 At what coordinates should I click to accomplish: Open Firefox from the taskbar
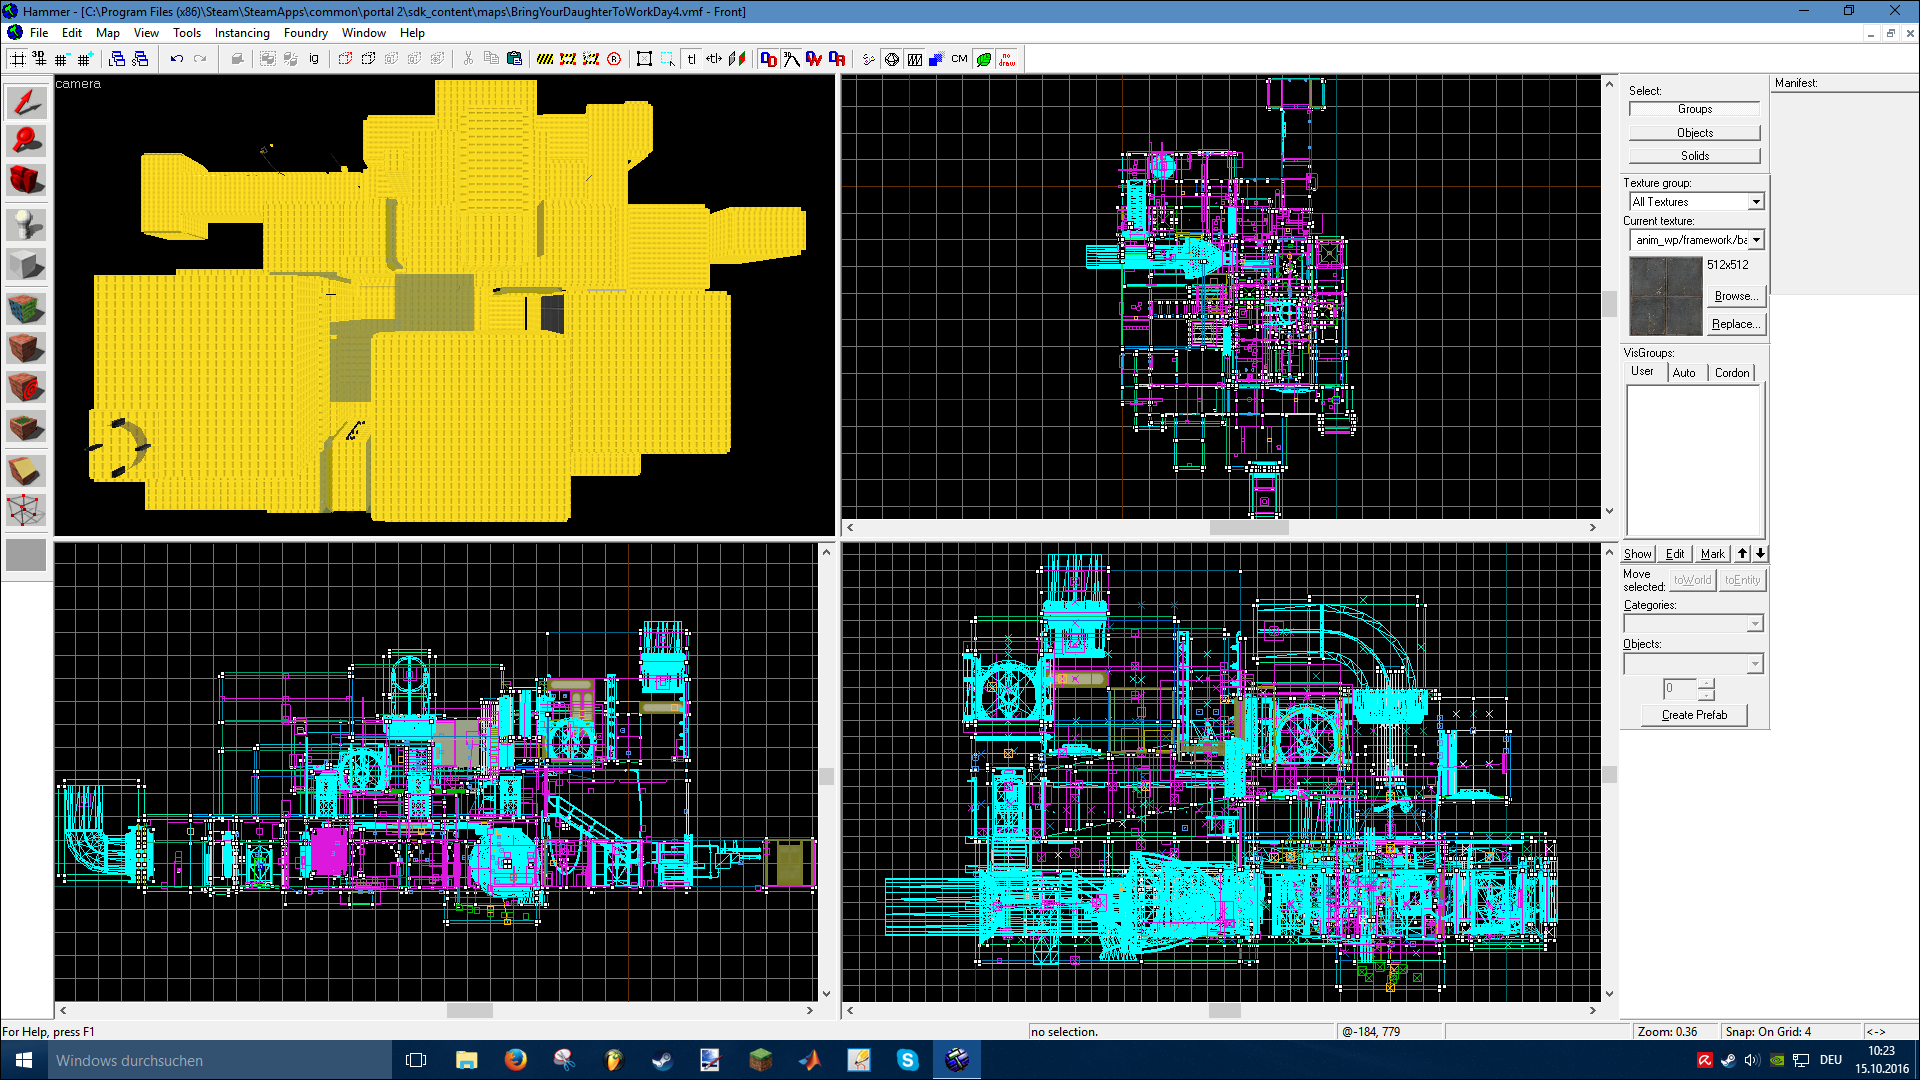point(515,1060)
